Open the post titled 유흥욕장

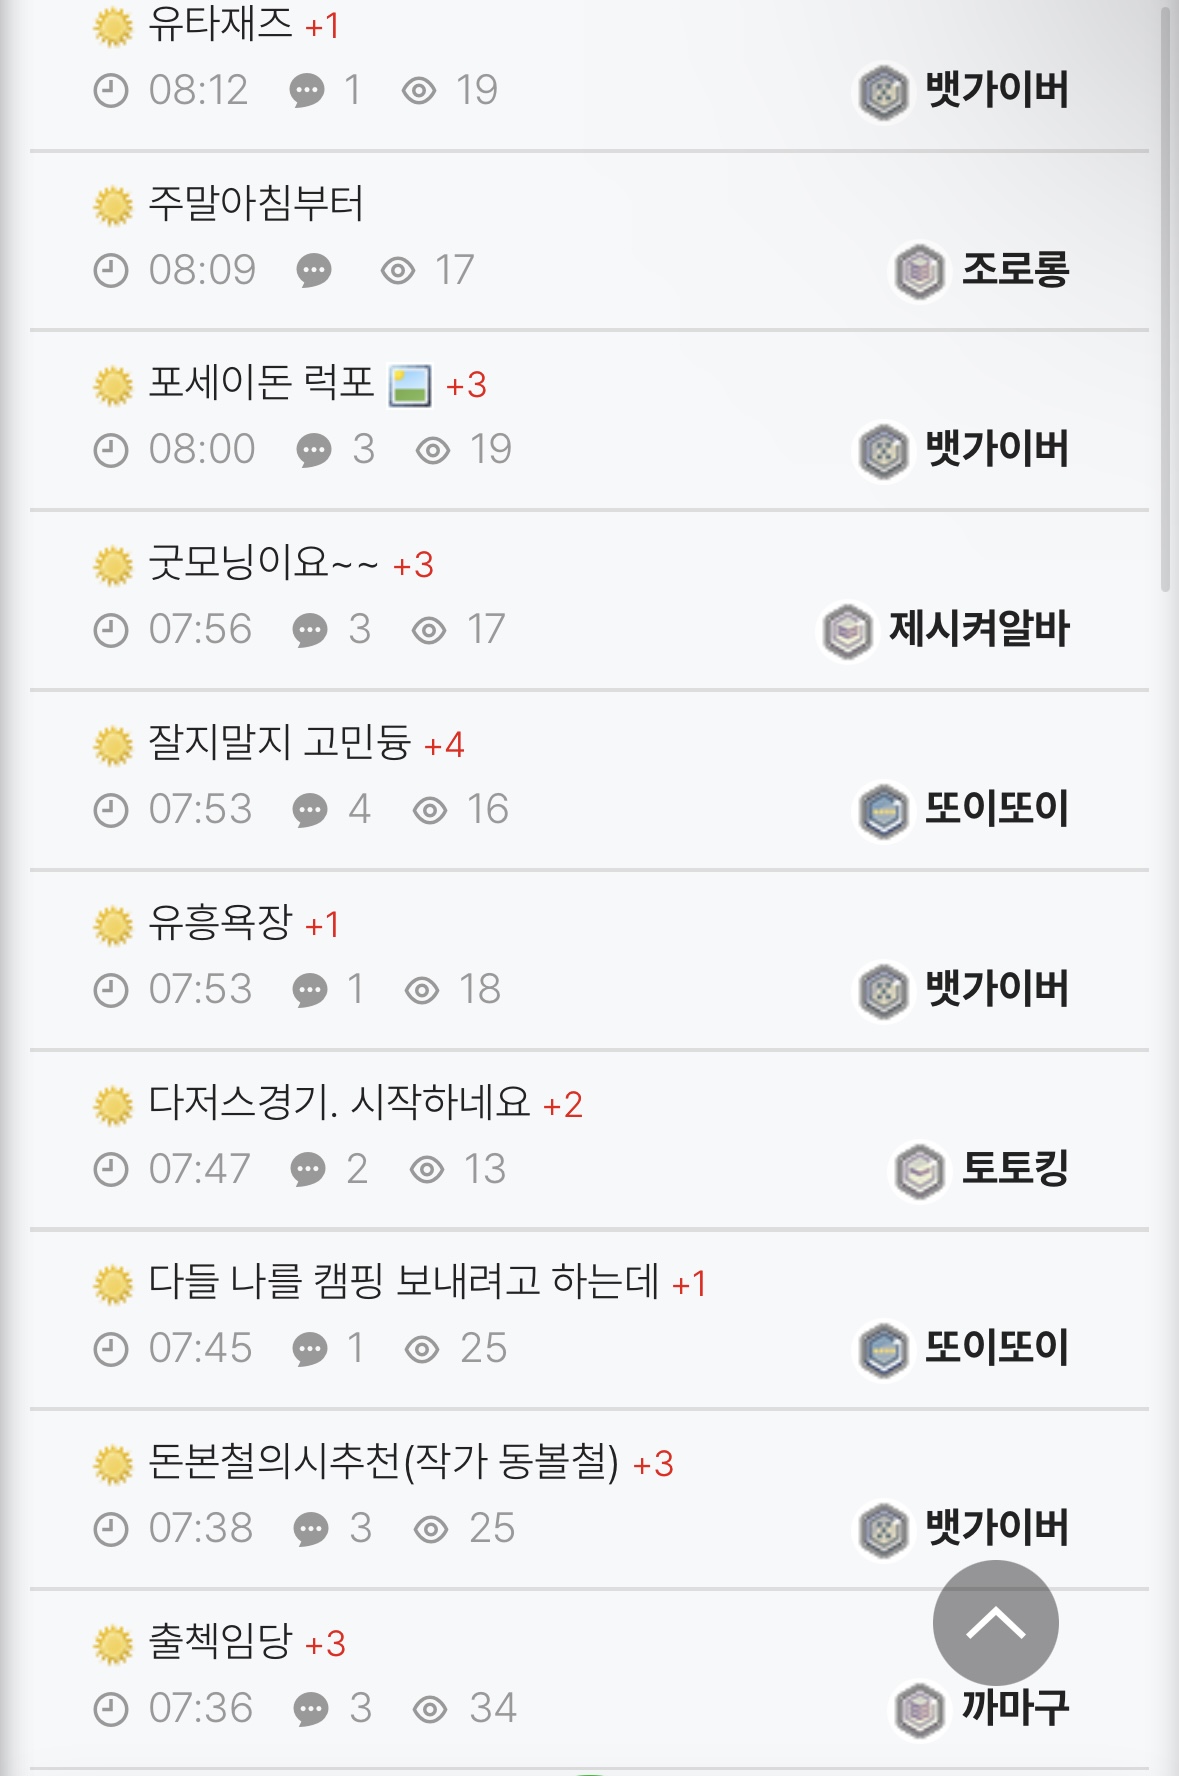pyautogui.click(x=220, y=922)
